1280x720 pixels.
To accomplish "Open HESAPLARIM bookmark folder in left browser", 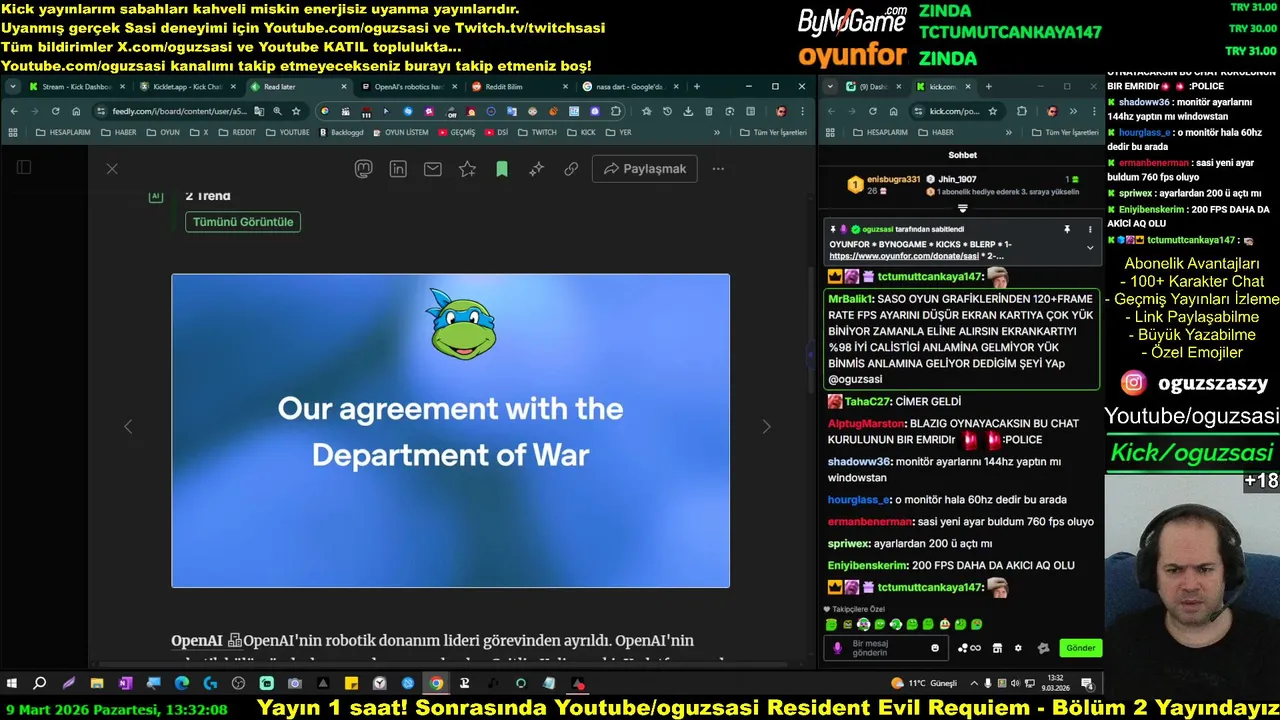I will point(62,132).
